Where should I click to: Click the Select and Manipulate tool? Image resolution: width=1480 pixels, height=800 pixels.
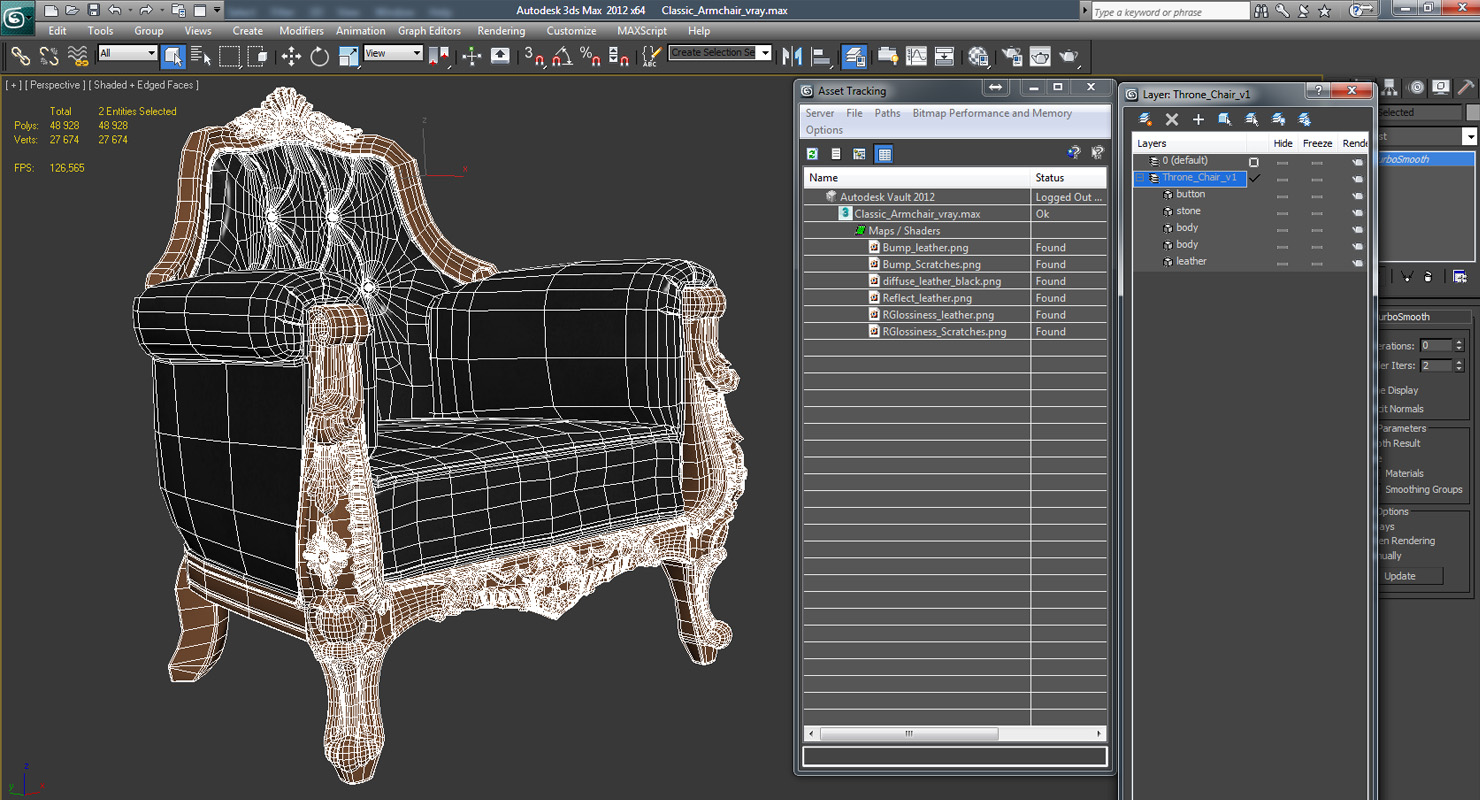tap(472, 56)
